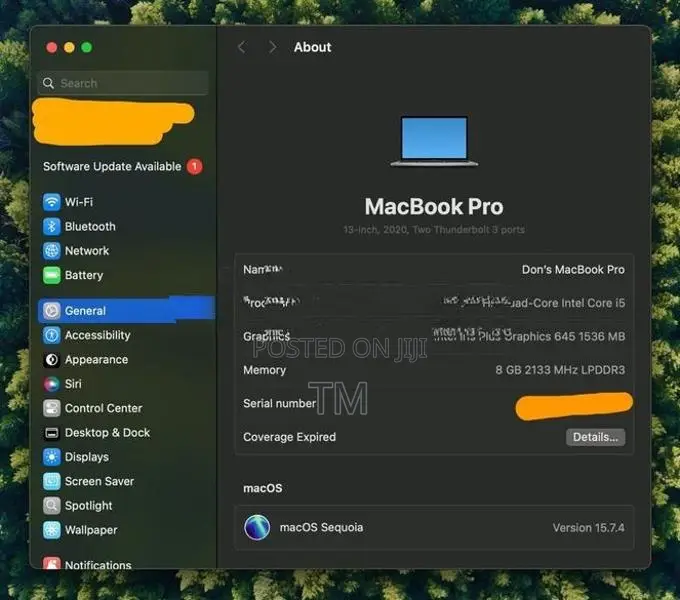The image size is (680, 600).
Task: Click the Details... button for coverage
Action: [595, 437]
